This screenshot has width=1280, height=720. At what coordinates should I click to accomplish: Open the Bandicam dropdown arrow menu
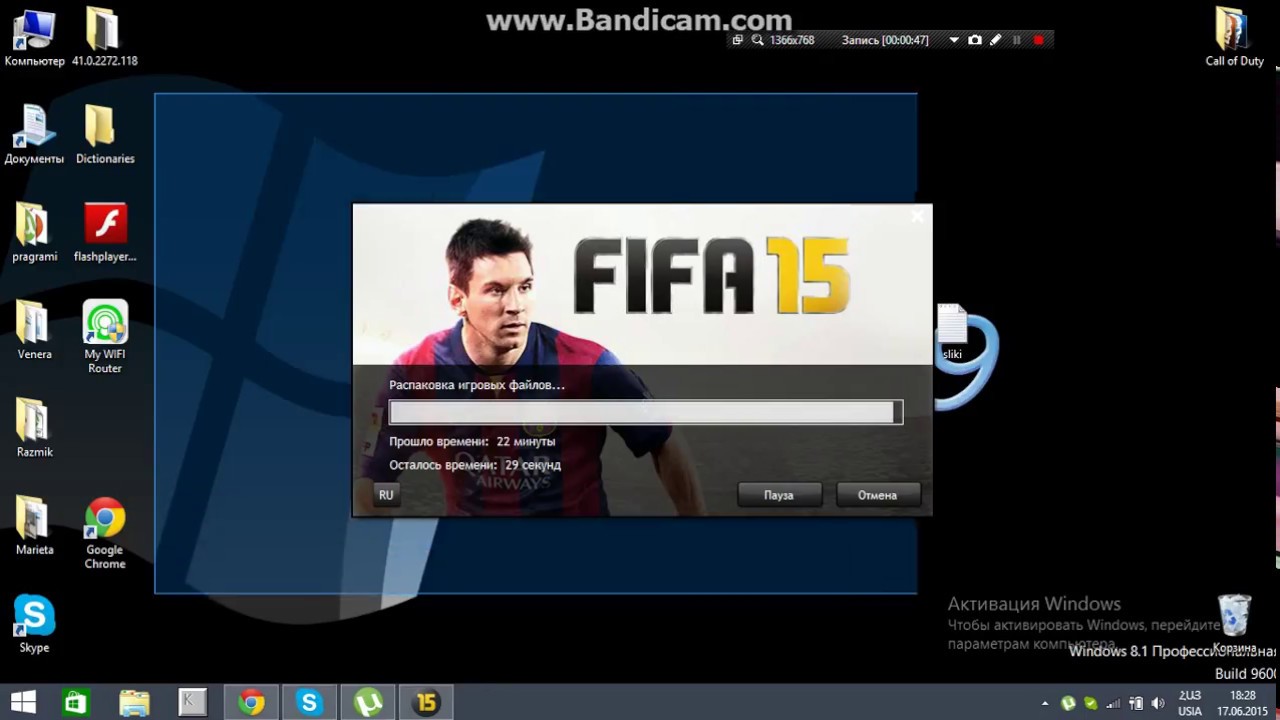click(954, 40)
